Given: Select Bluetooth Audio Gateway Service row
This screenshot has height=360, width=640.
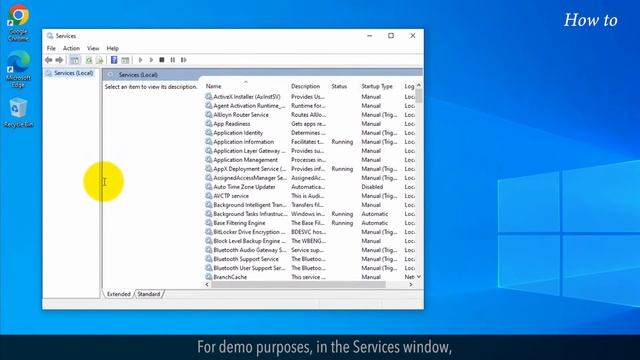Looking at the screenshot, I should (x=310, y=250).
